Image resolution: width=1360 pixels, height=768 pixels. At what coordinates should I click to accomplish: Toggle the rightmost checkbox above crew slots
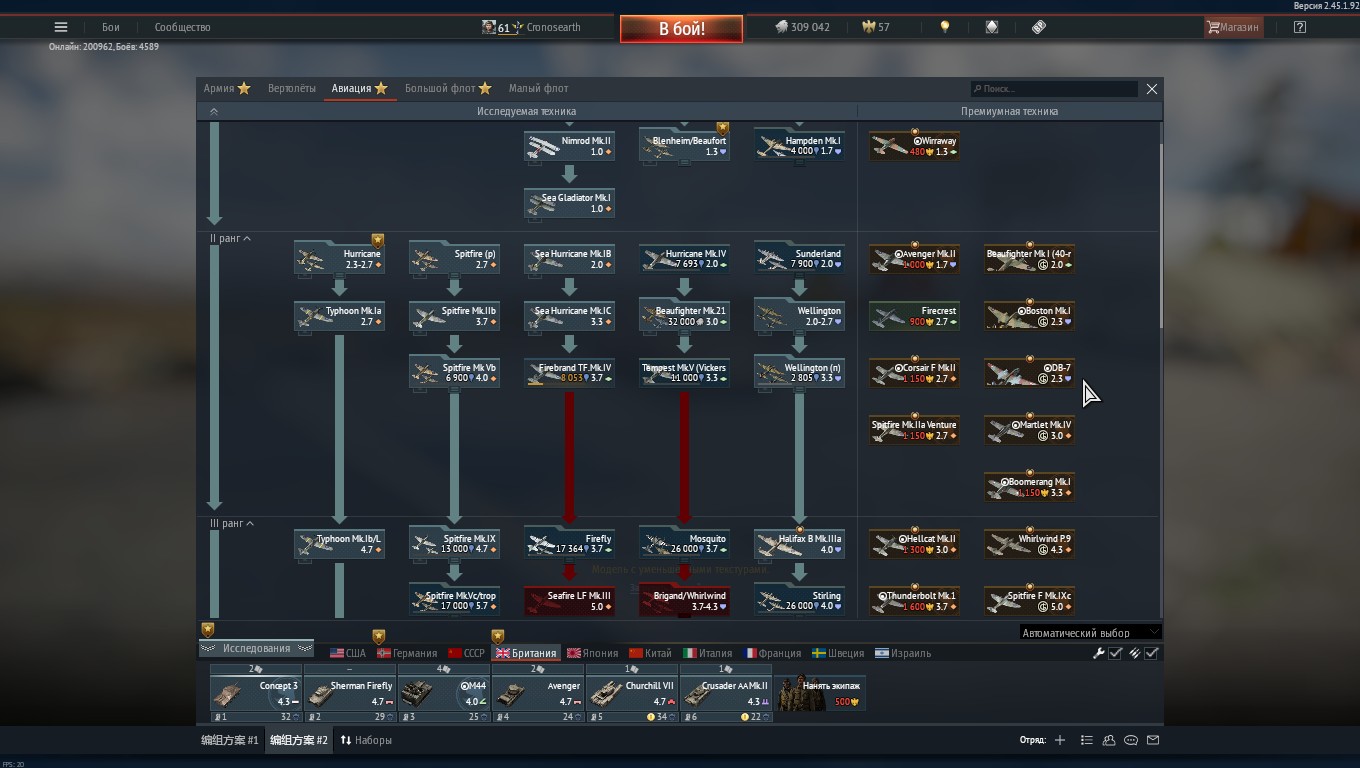click(1152, 653)
